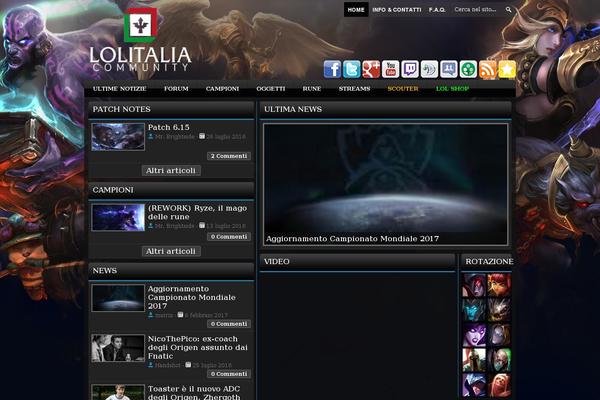Select the green-background bearded champion in Rotazione
The image size is (600, 400).
click(x=499, y=360)
